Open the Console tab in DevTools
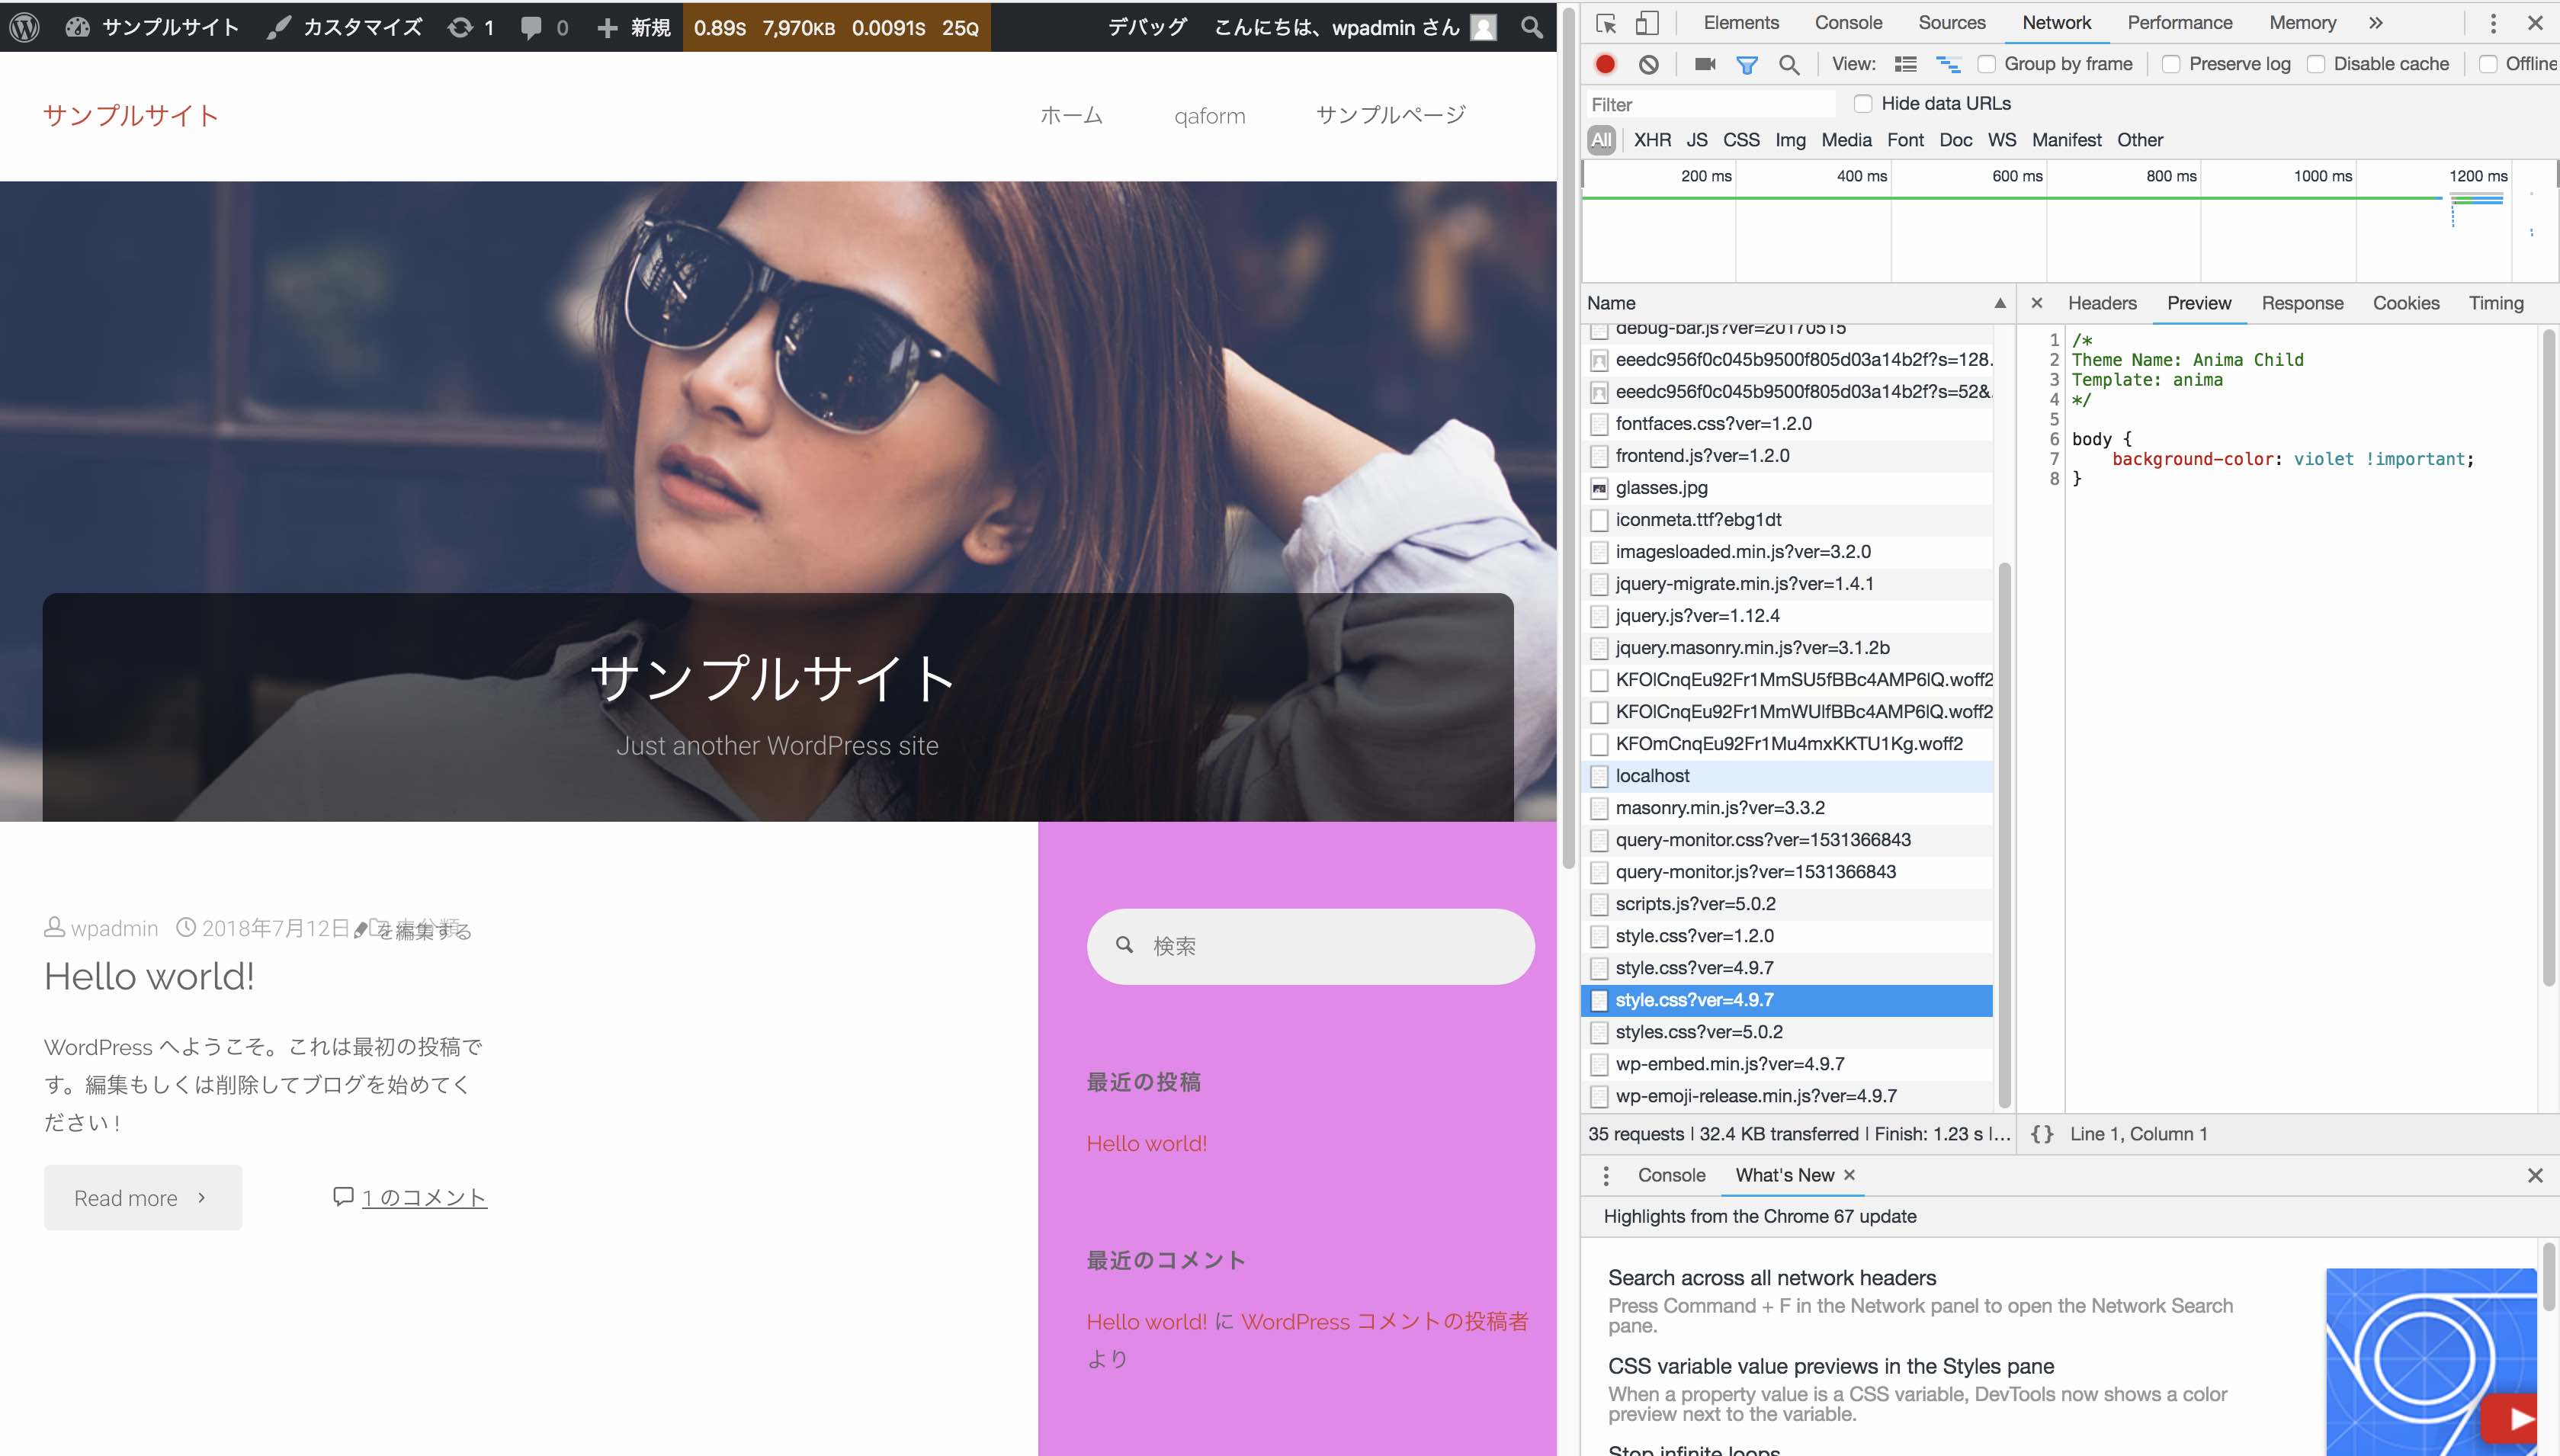The image size is (2560, 1456). (x=1848, y=23)
